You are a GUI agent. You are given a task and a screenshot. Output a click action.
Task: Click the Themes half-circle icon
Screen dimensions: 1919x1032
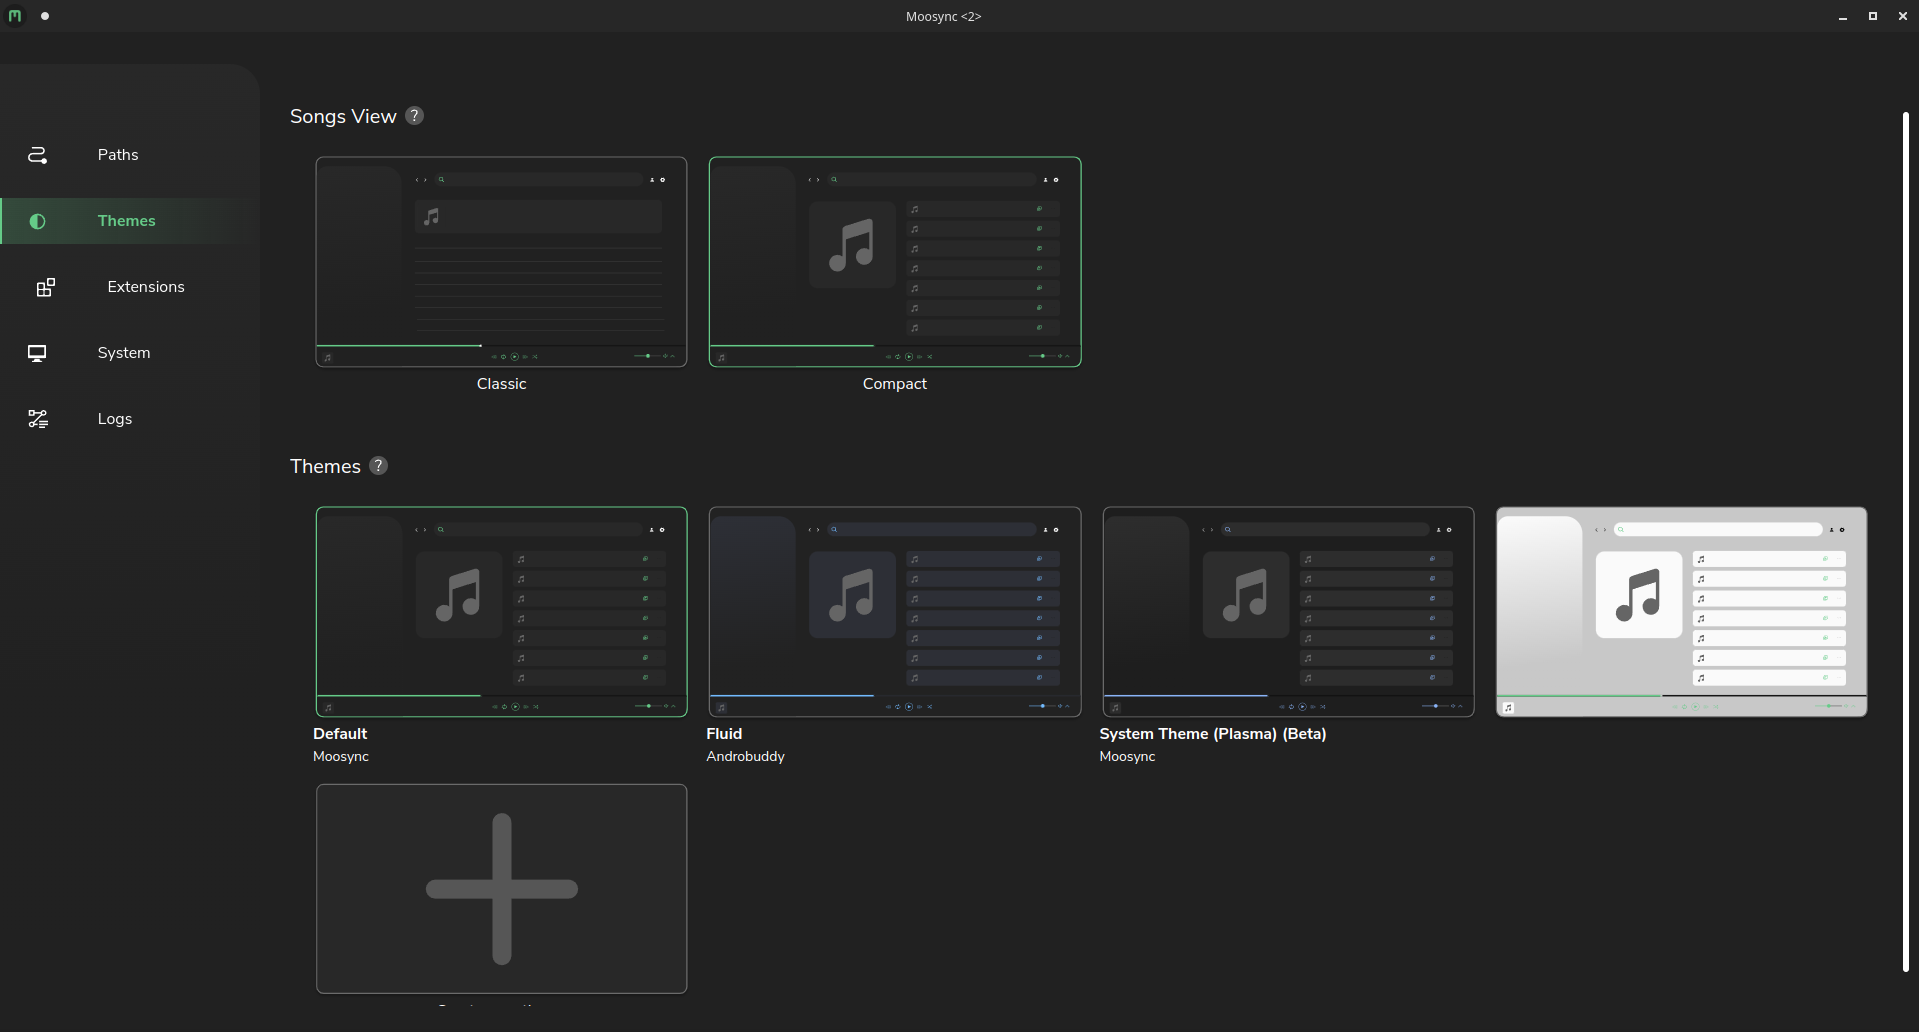point(37,221)
